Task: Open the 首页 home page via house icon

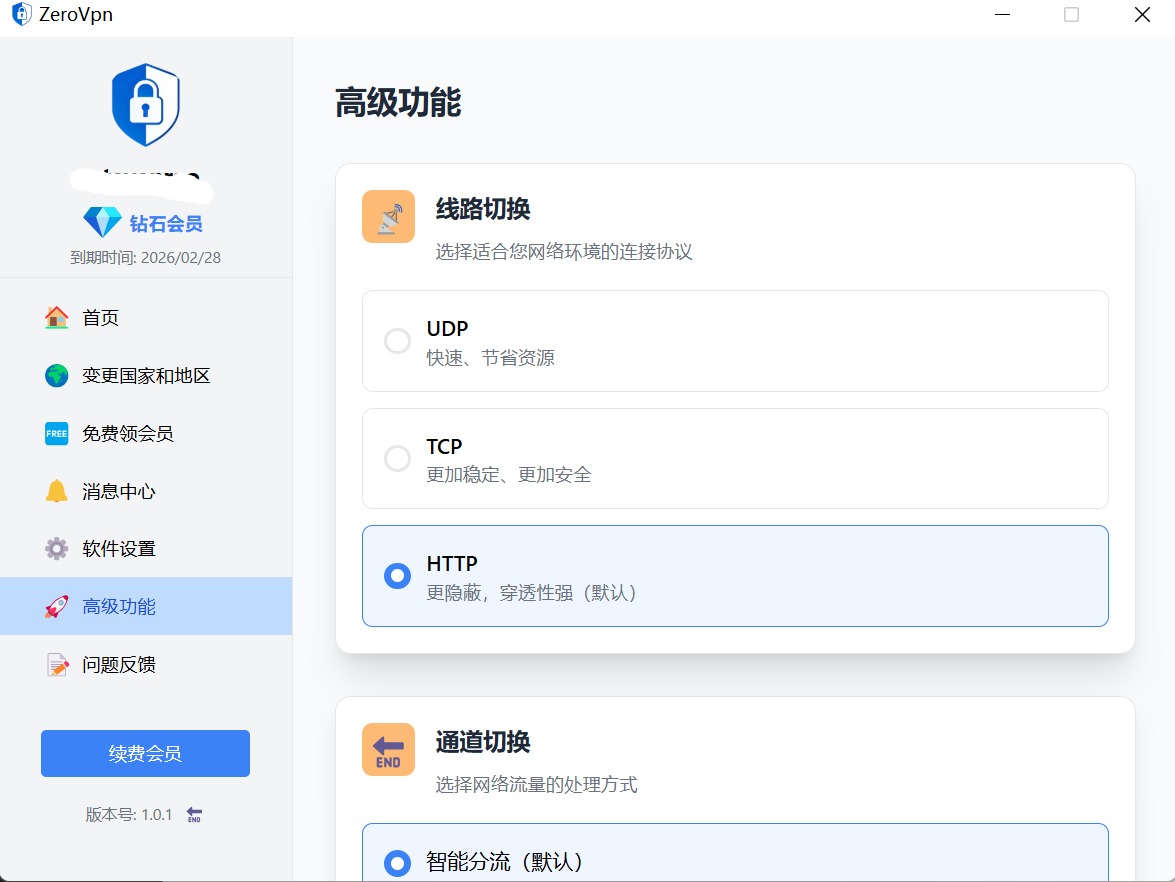Action: click(57, 317)
